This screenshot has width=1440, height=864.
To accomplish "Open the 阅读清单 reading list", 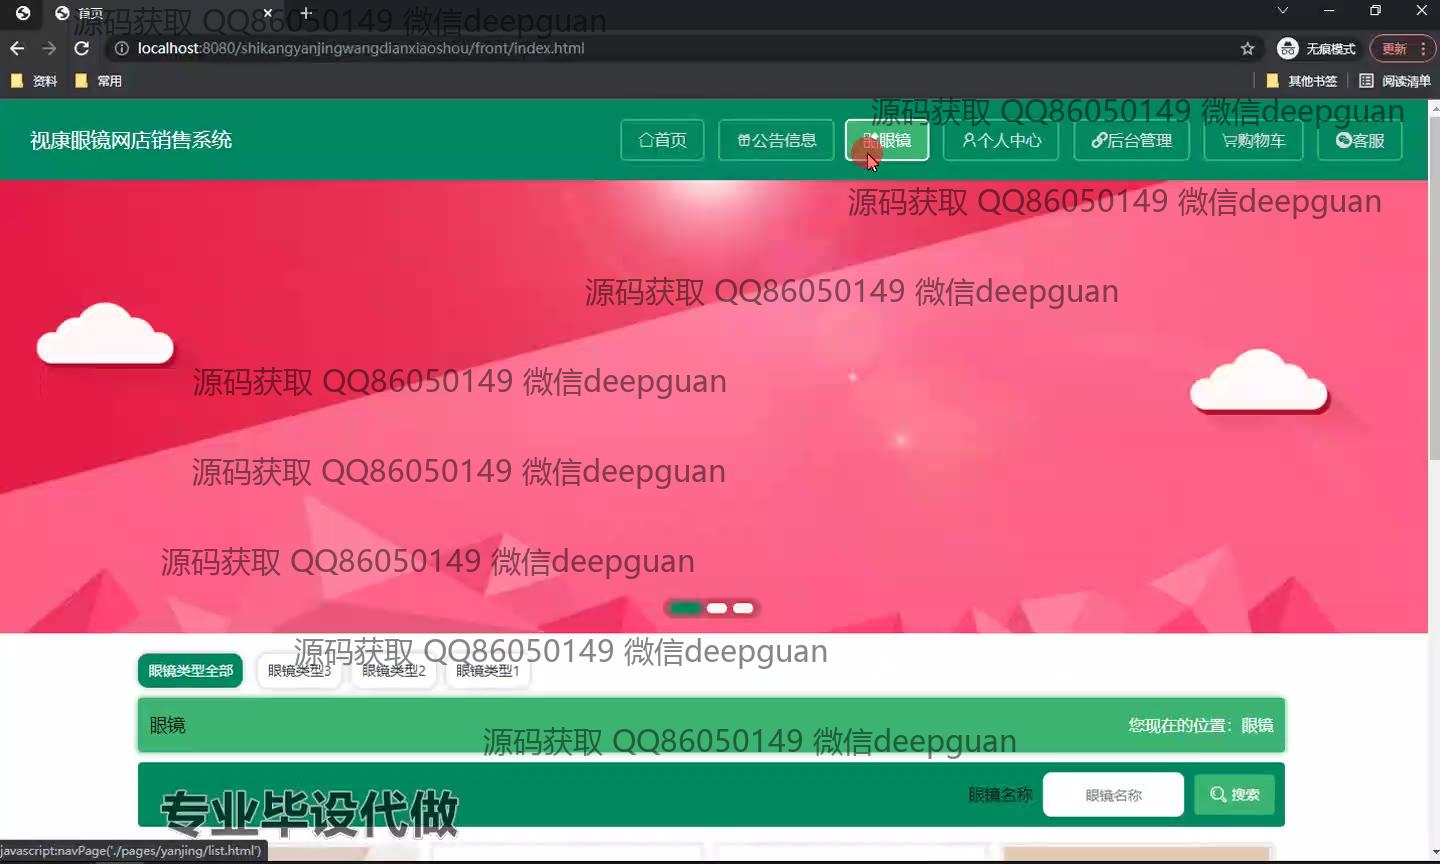I will (x=1395, y=81).
